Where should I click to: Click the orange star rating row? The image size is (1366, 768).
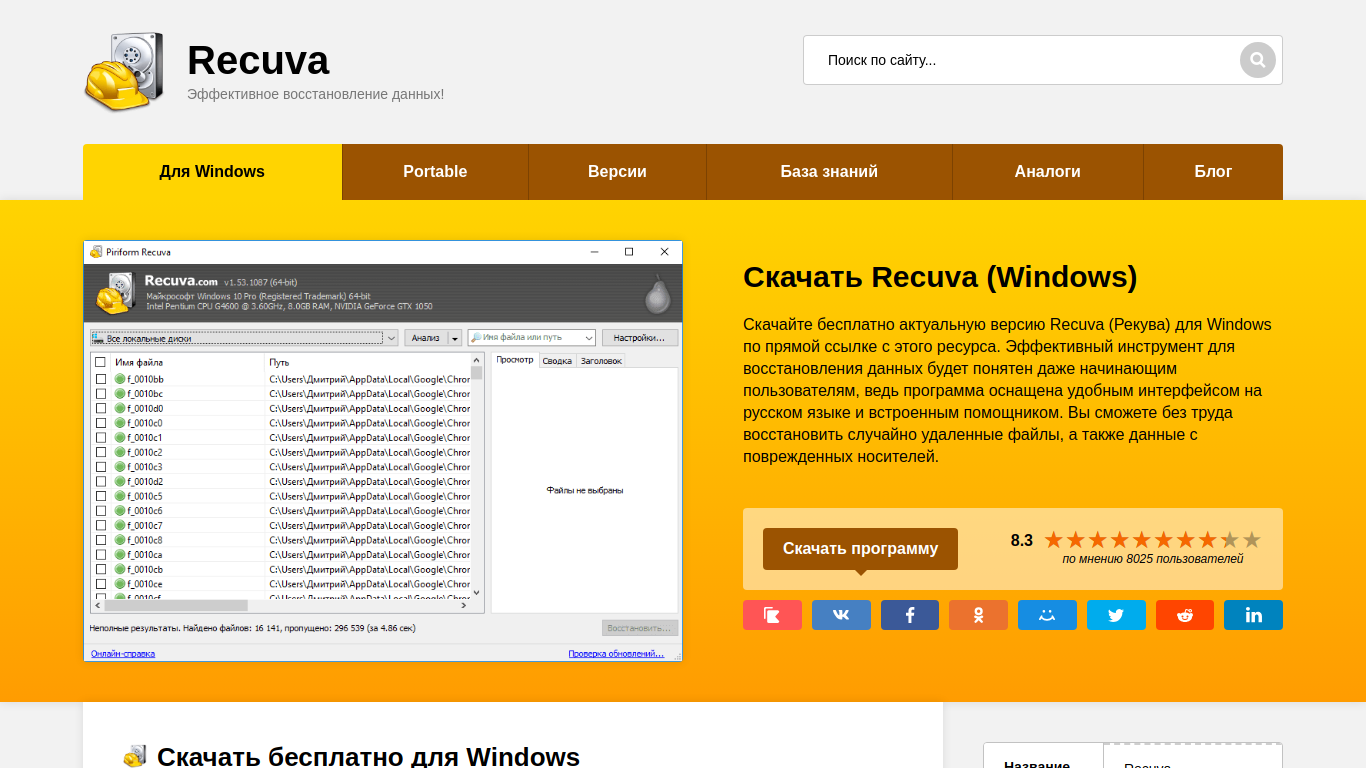pyautogui.click(x=1152, y=540)
